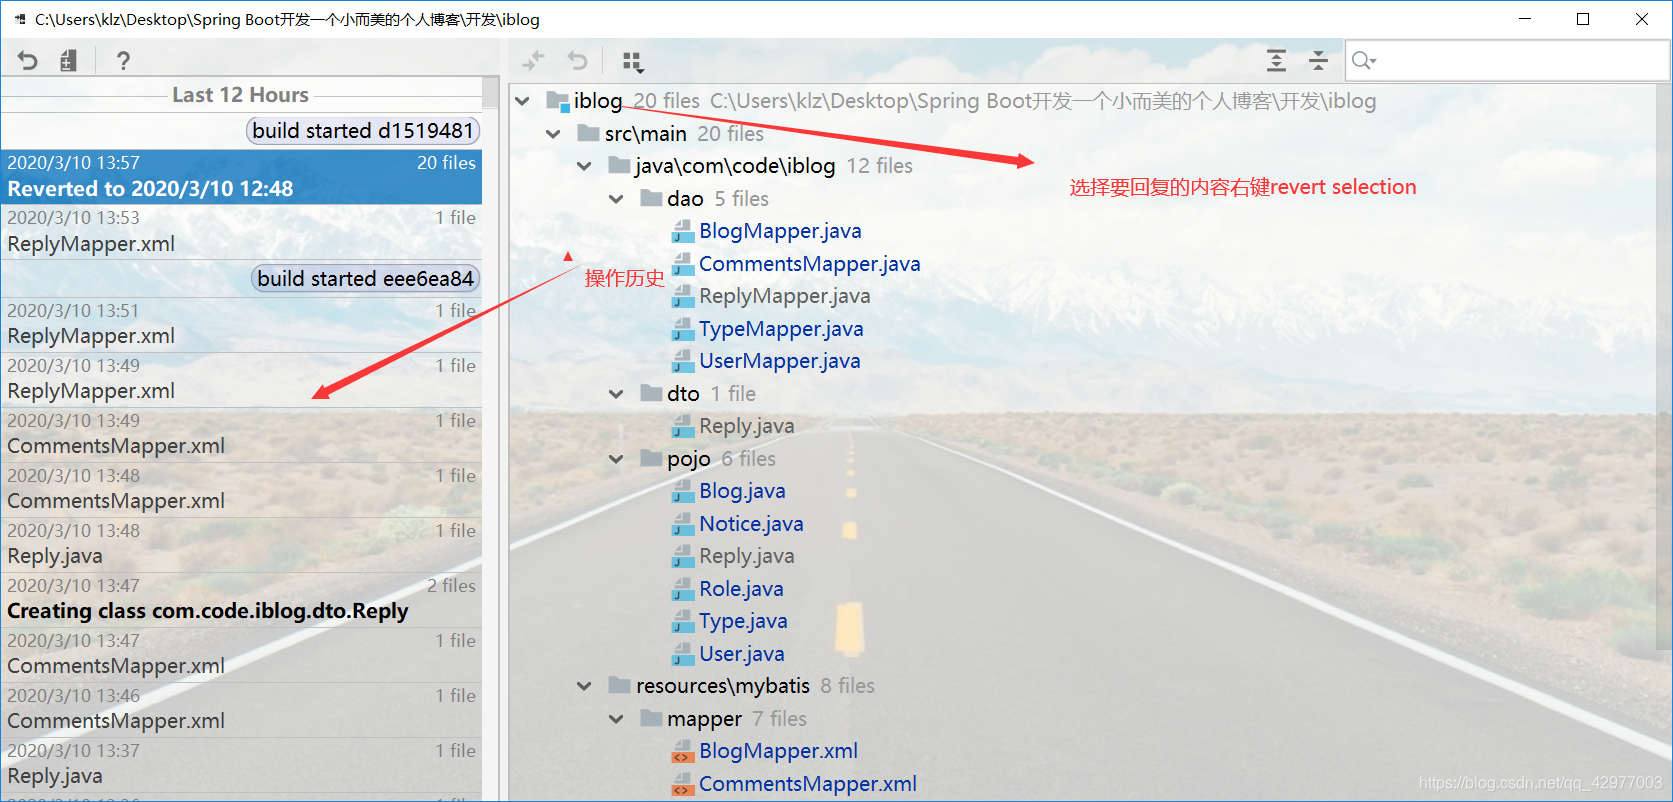Click Revert Selection icon in right toolbar
1673x802 pixels.
click(577, 61)
